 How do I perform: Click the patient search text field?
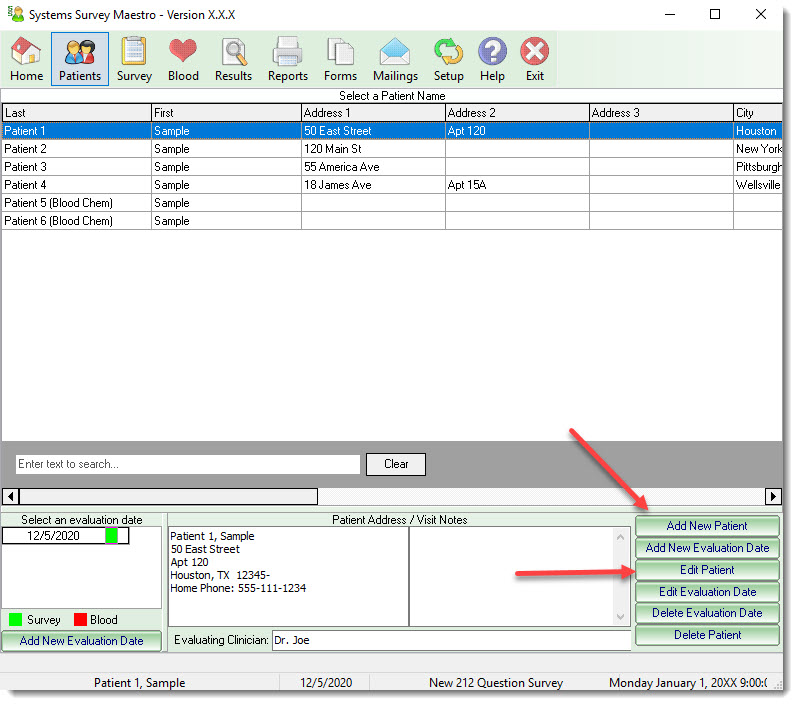188,464
